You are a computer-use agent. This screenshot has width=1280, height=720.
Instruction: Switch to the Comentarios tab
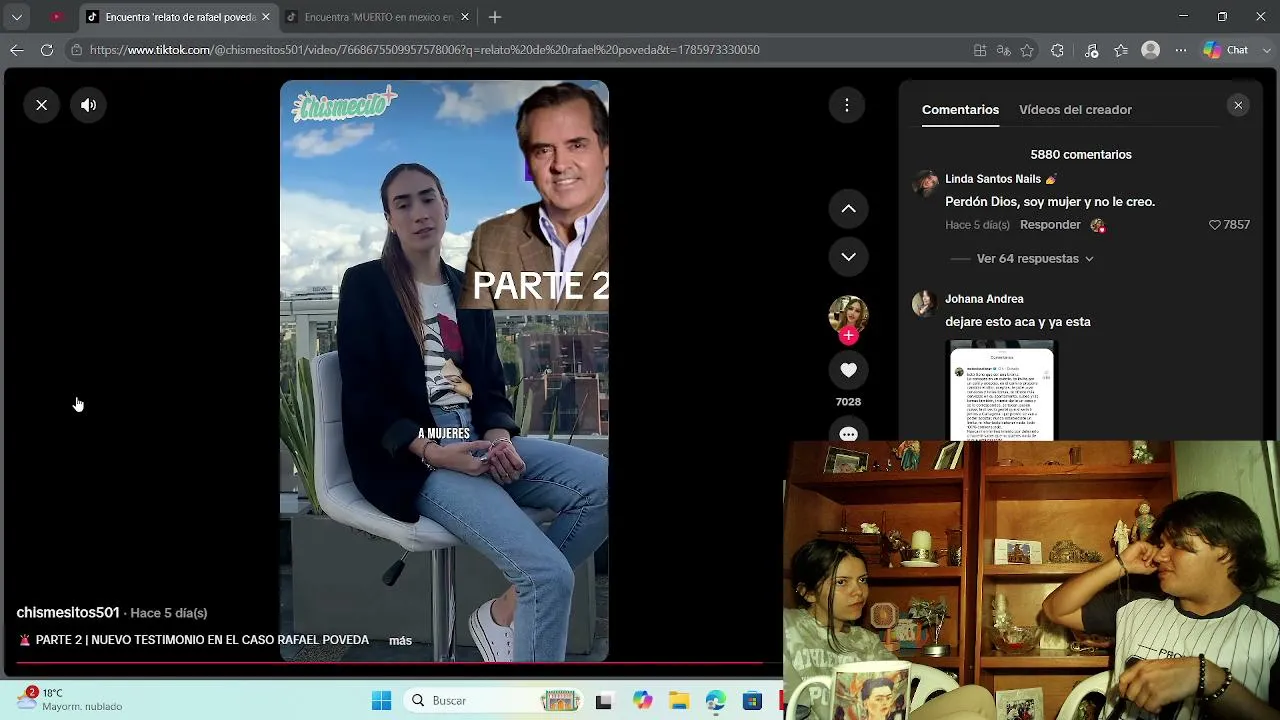[x=960, y=110]
